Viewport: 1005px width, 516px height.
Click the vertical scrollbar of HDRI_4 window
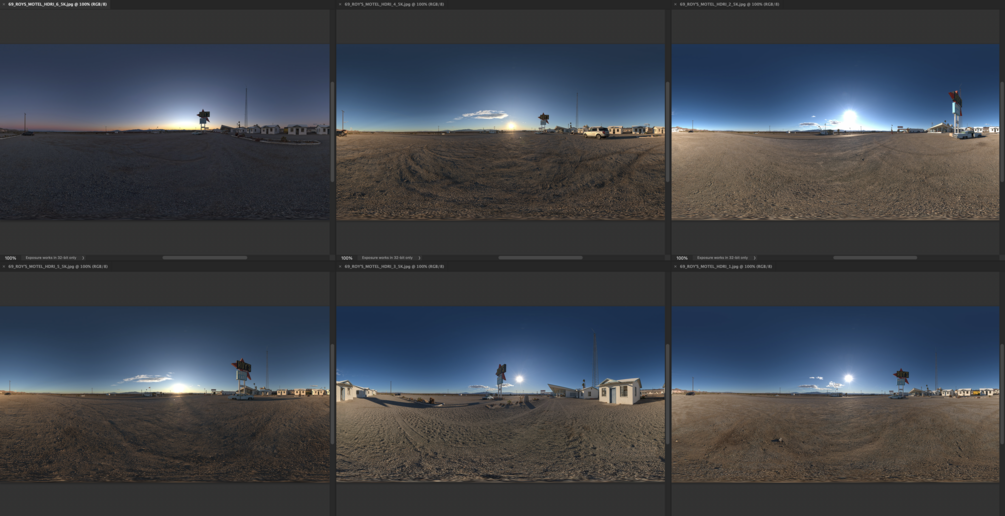coord(667,131)
